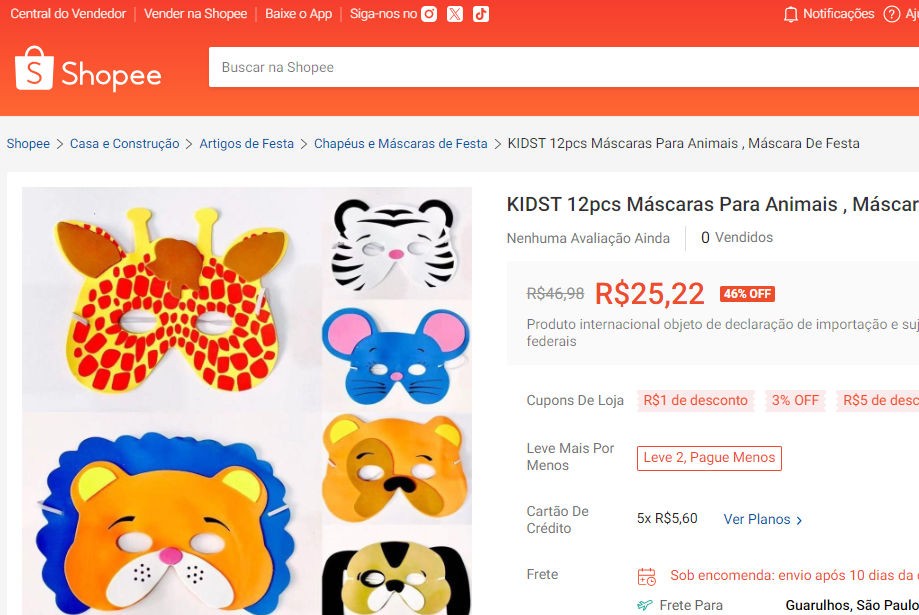Open Shopee's TikTok icon link
The image size is (919, 615).
(481, 14)
